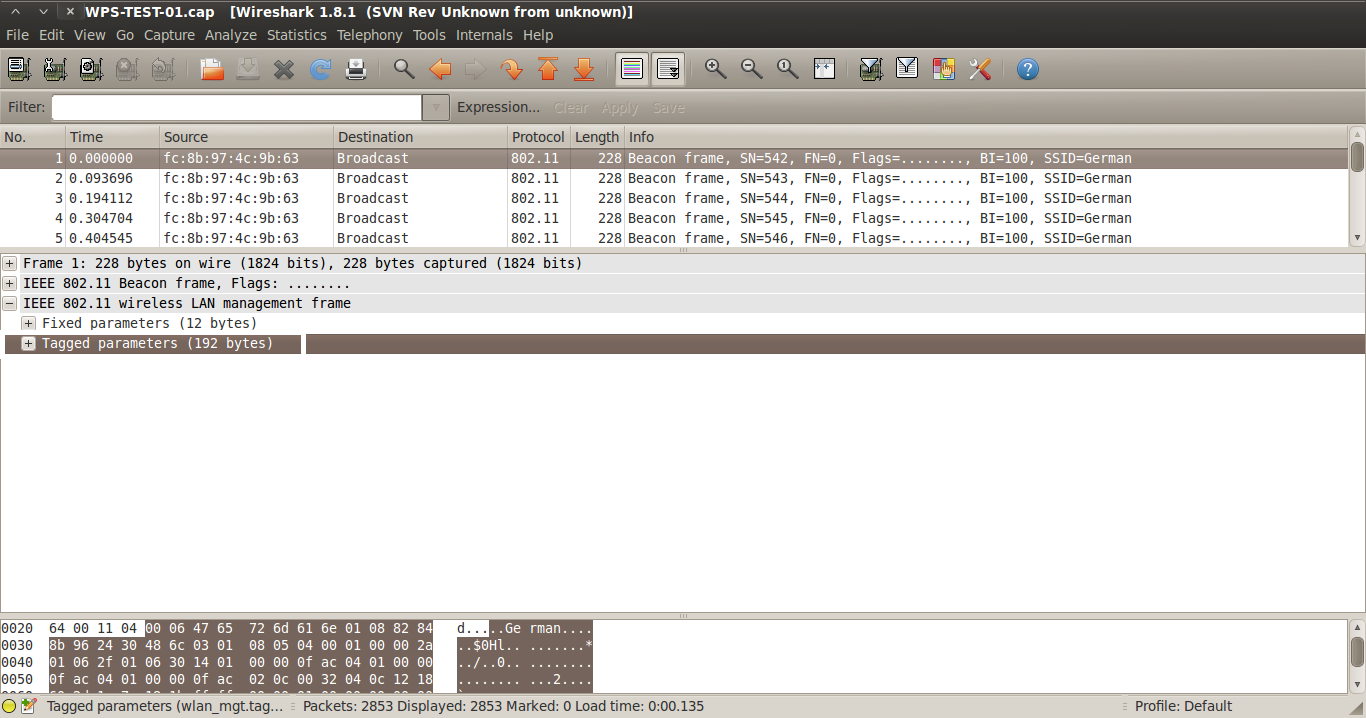Close this capture file X icon

(x=284, y=69)
